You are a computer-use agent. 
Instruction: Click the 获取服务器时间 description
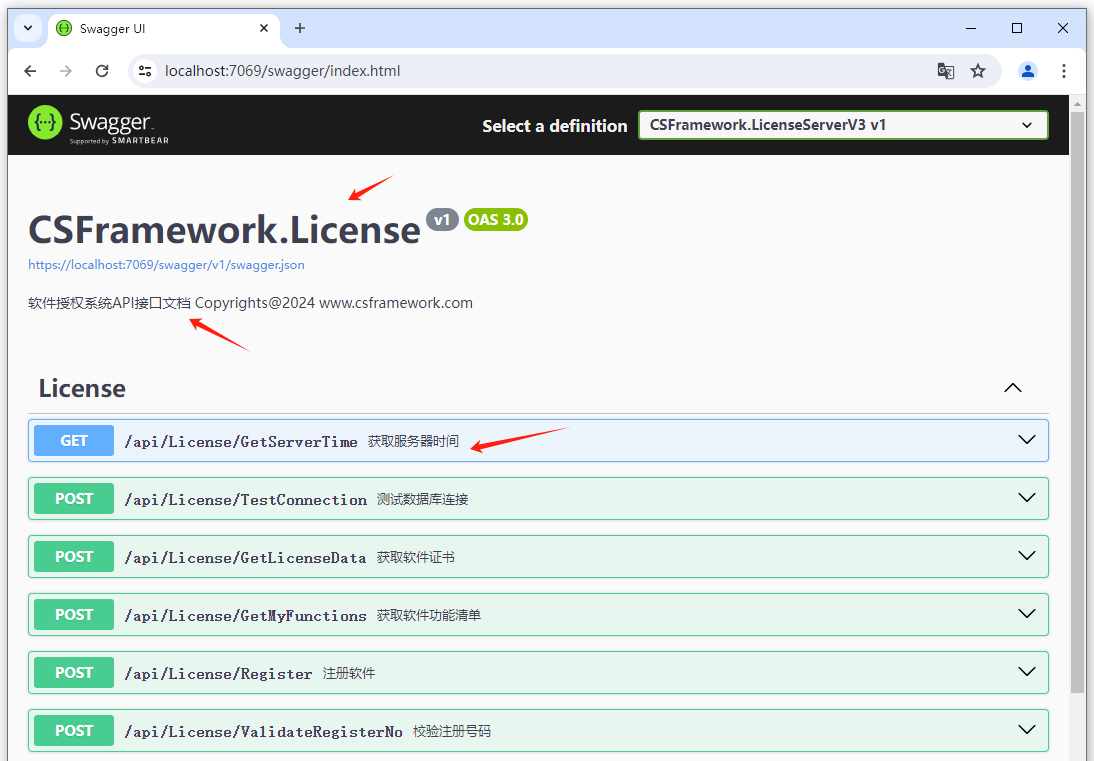click(413, 442)
